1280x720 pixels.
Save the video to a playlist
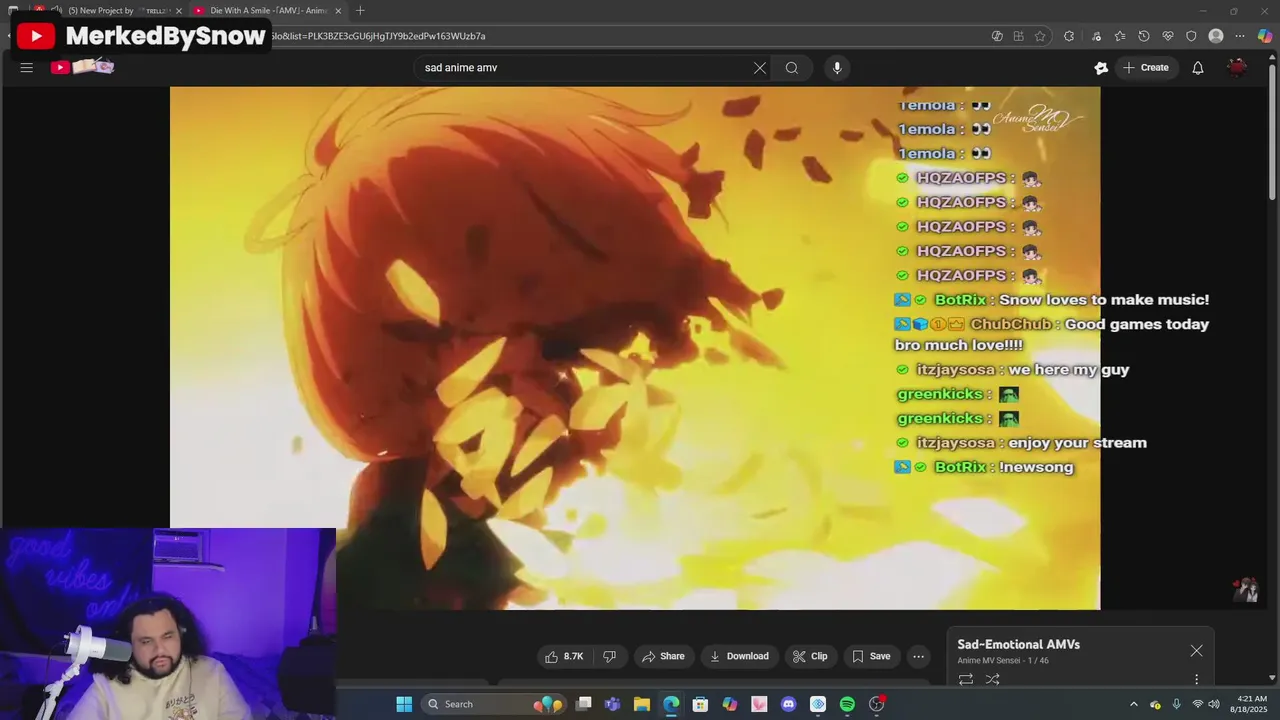point(871,656)
